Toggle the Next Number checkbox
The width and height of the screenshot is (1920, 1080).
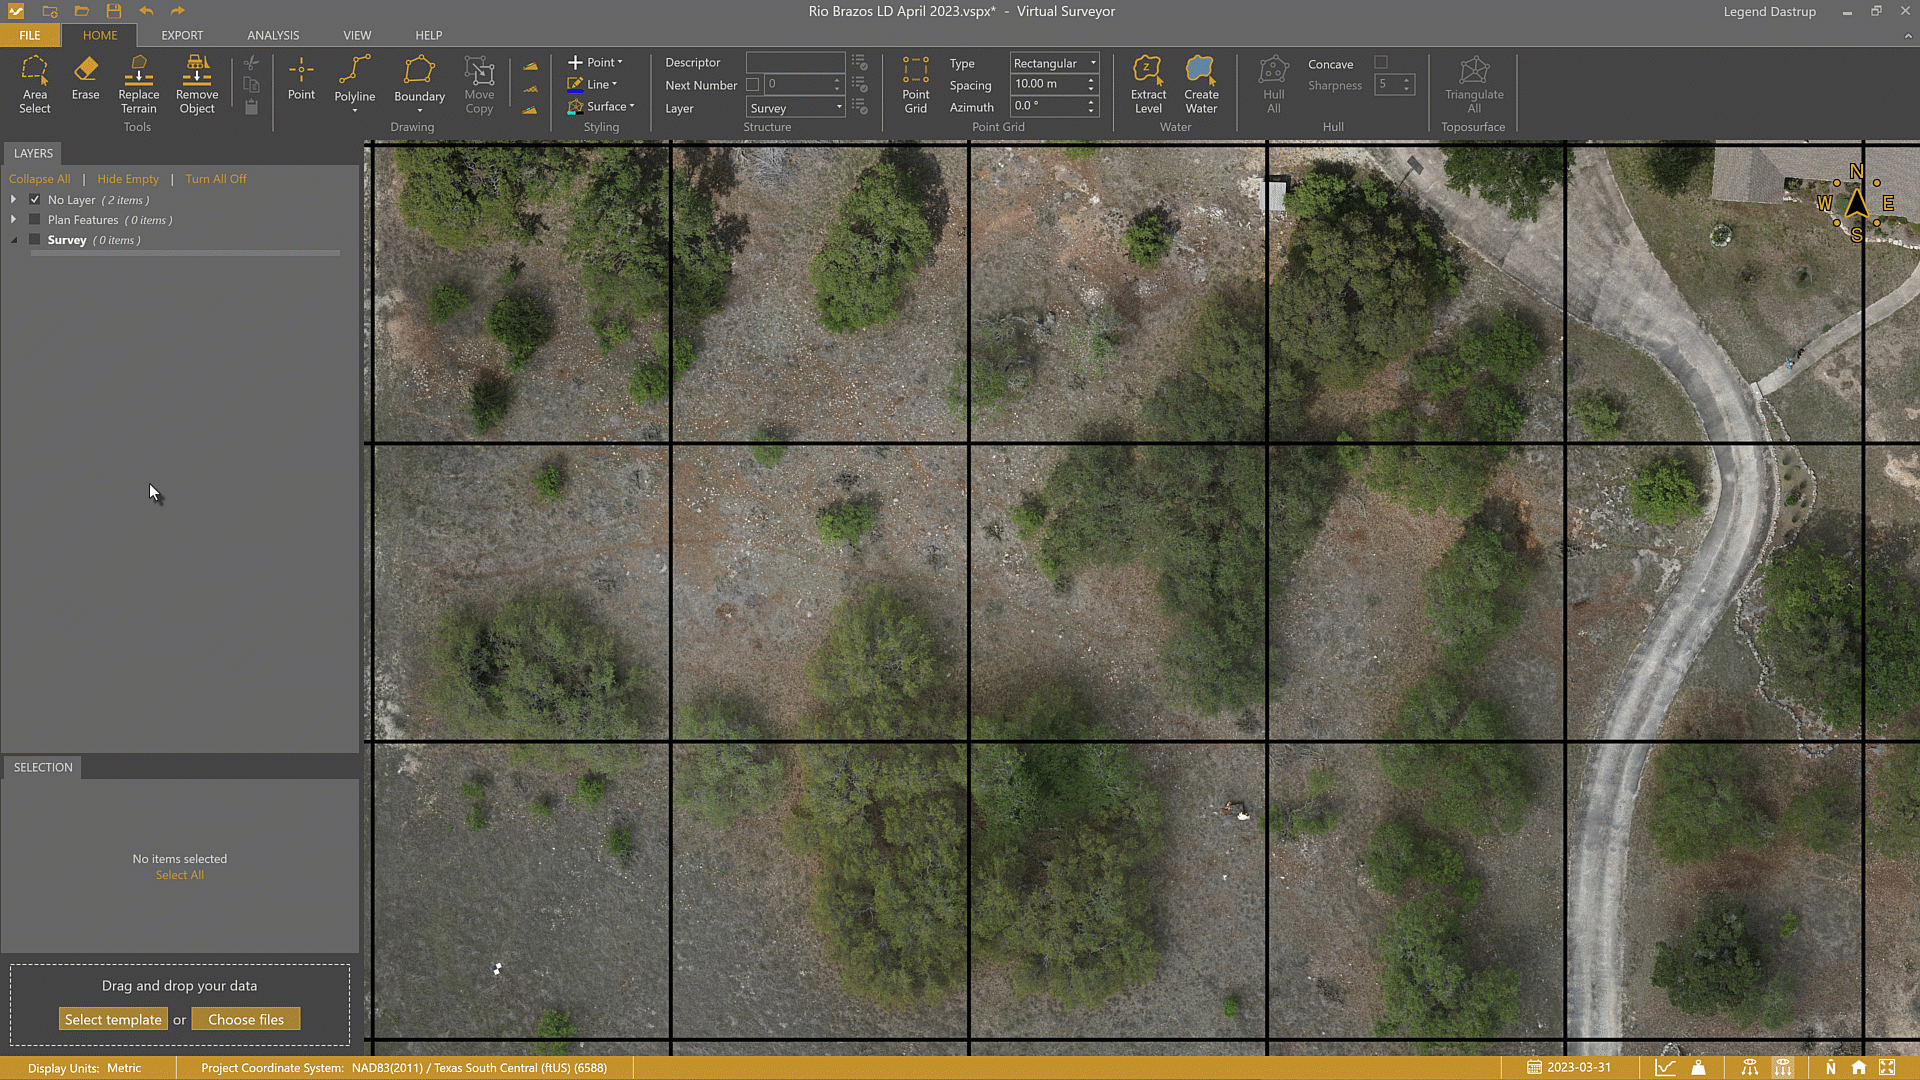[753, 85]
